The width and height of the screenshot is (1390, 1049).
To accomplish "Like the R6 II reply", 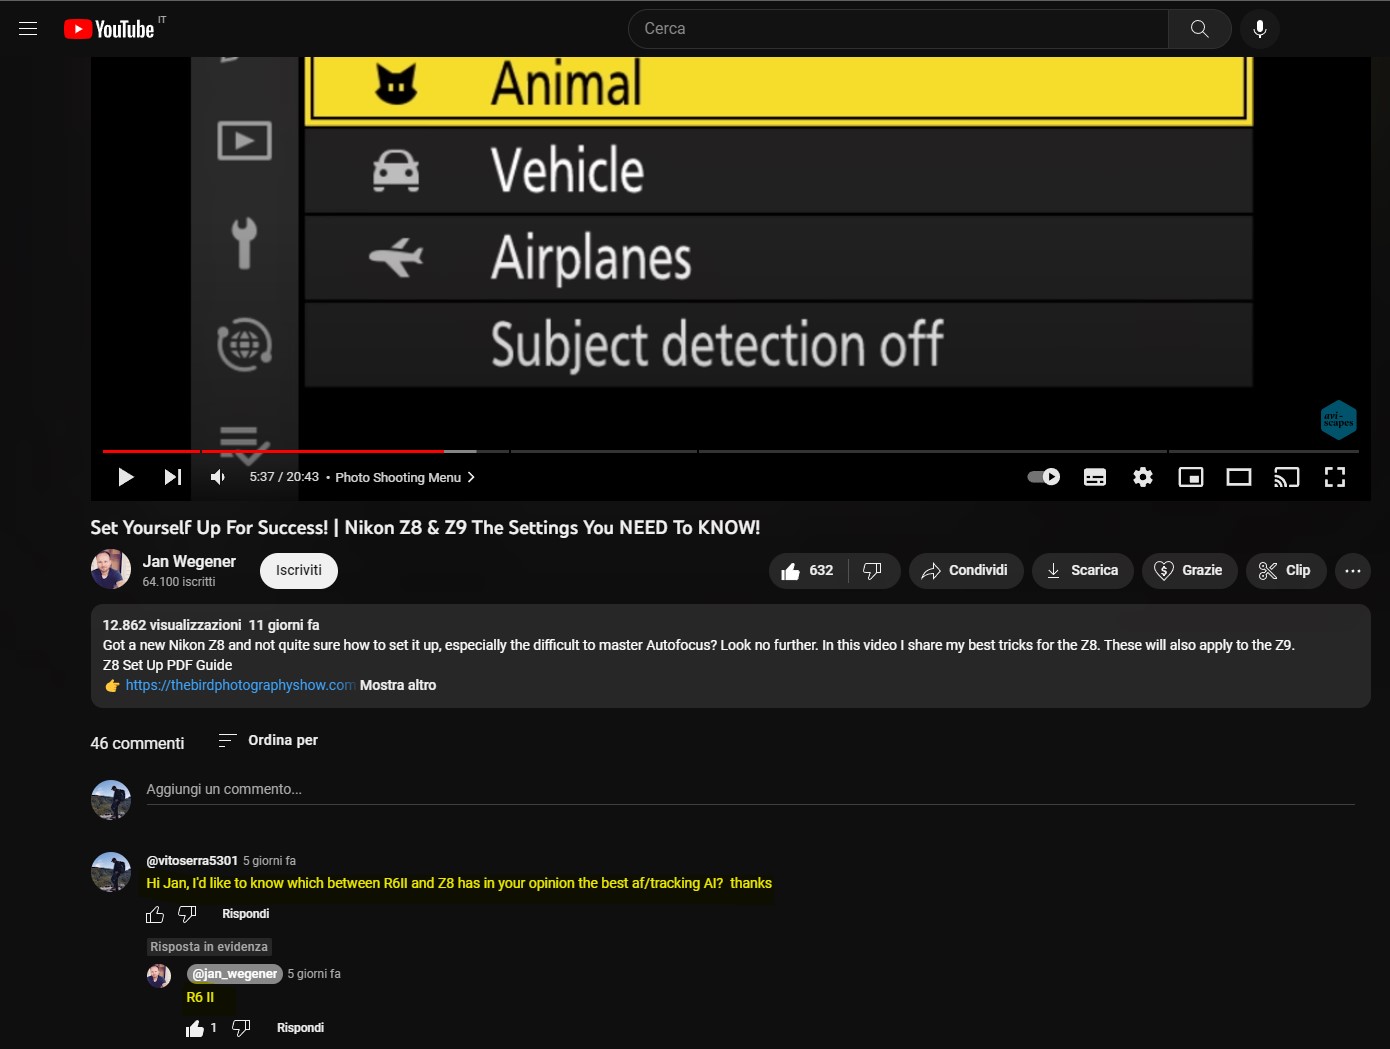I will tap(195, 1028).
